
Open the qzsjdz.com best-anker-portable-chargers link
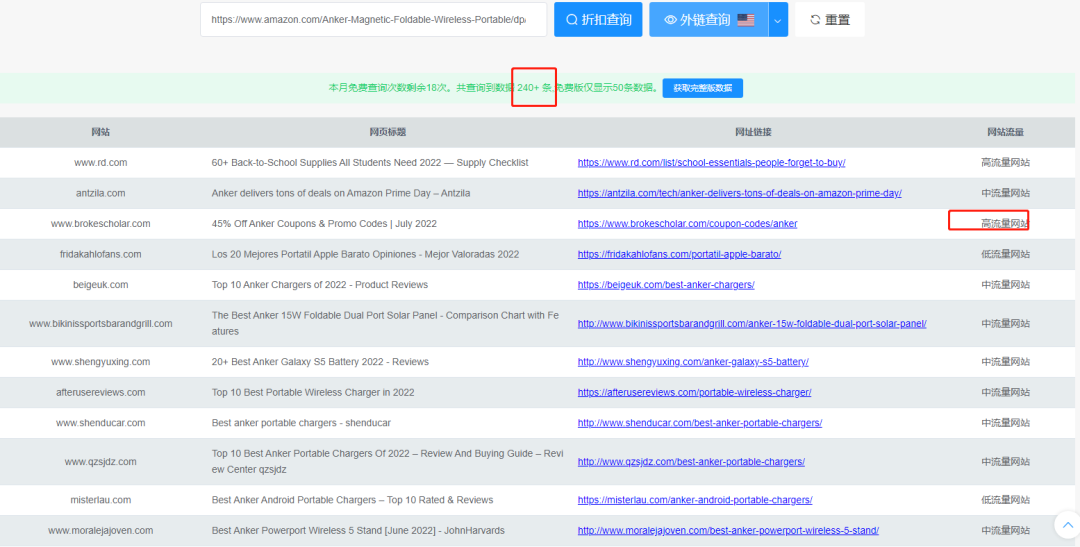click(691, 462)
